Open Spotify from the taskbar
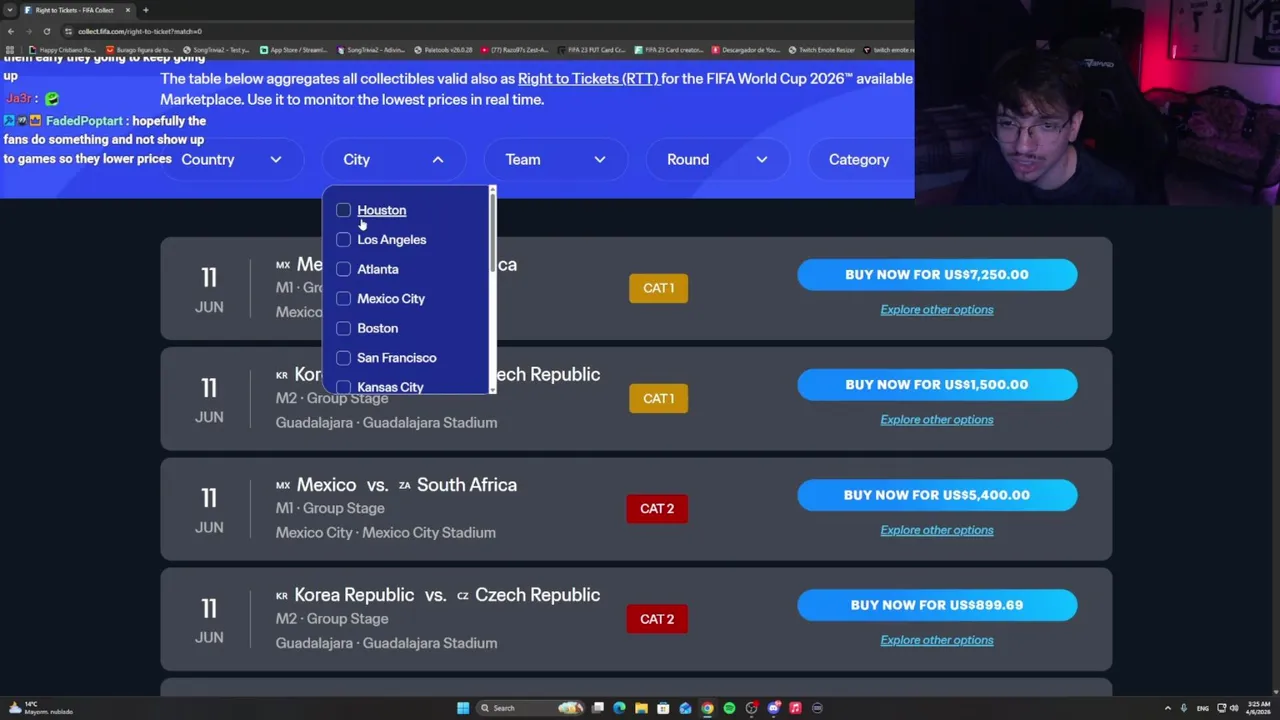Viewport: 1280px width, 720px height. (729, 708)
